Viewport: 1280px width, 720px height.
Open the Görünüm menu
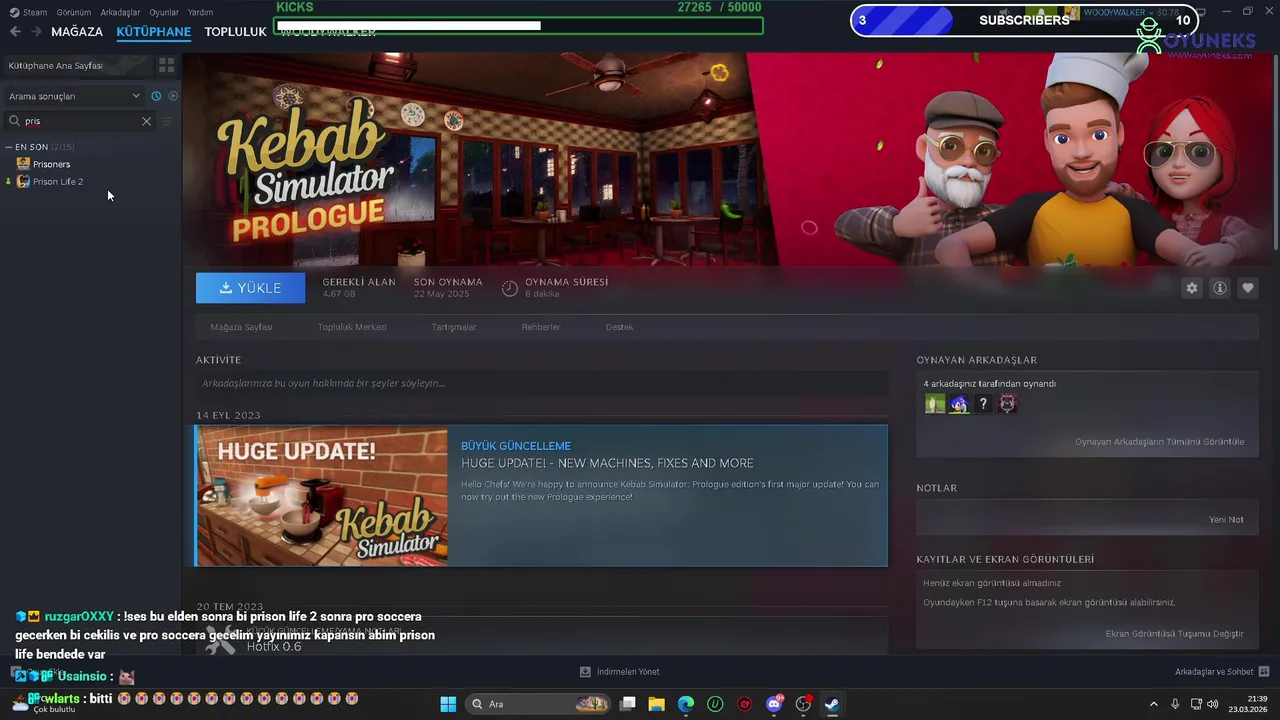click(x=73, y=12)
